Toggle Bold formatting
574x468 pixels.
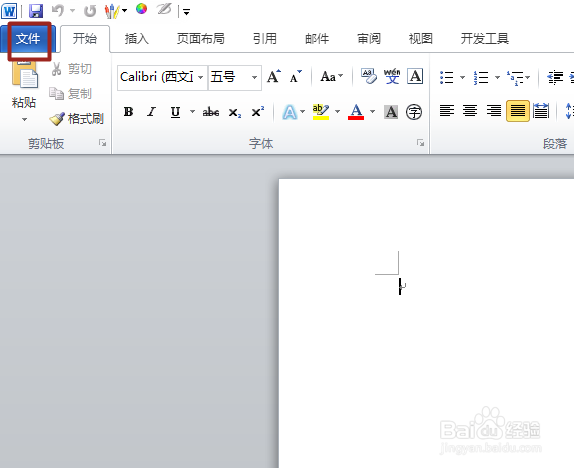[x=128, y=112]
